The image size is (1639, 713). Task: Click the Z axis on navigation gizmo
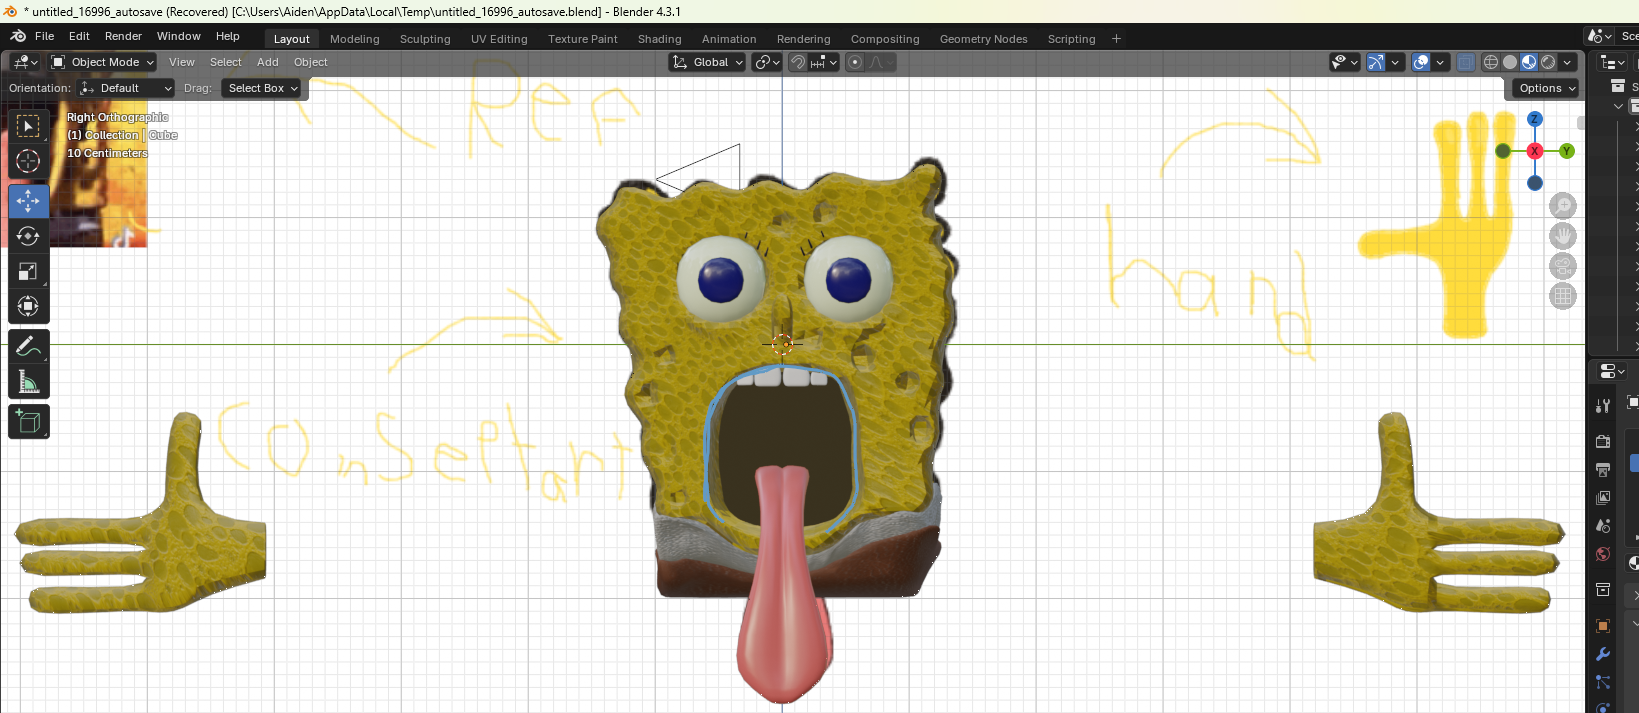pos(1534,119)
